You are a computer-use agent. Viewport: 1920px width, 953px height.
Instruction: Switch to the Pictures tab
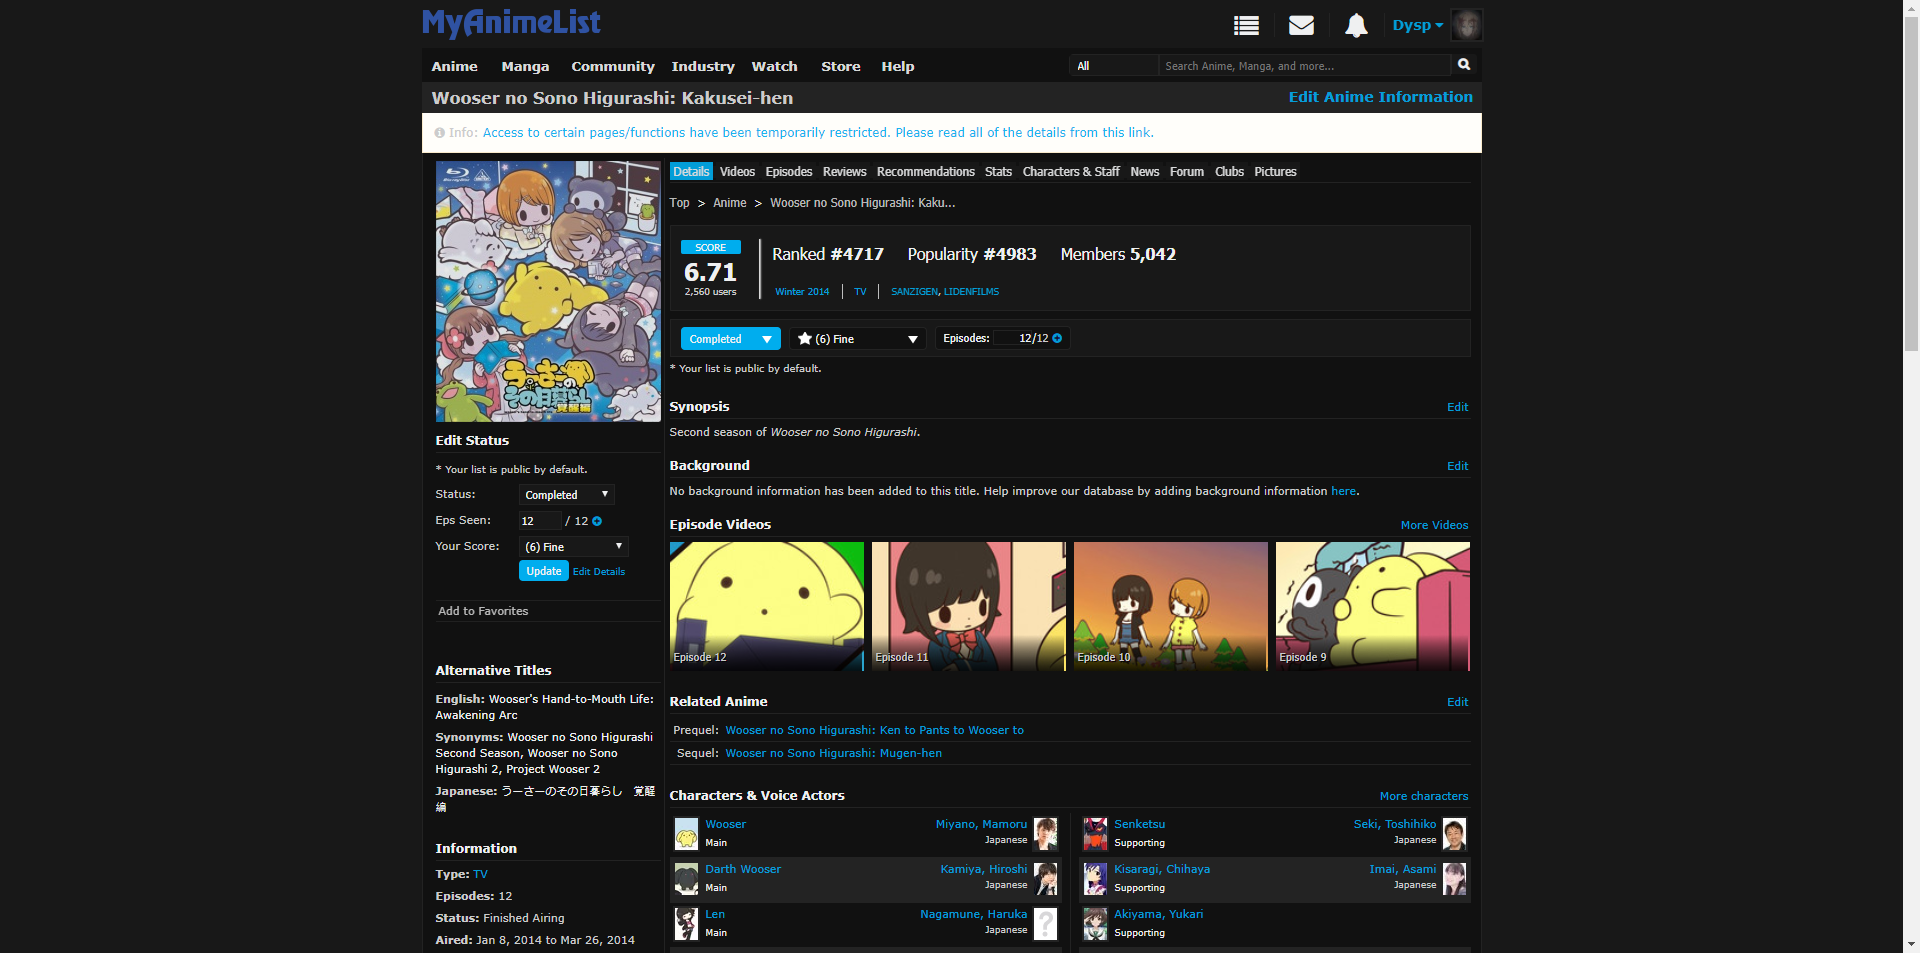point(1275,172)
